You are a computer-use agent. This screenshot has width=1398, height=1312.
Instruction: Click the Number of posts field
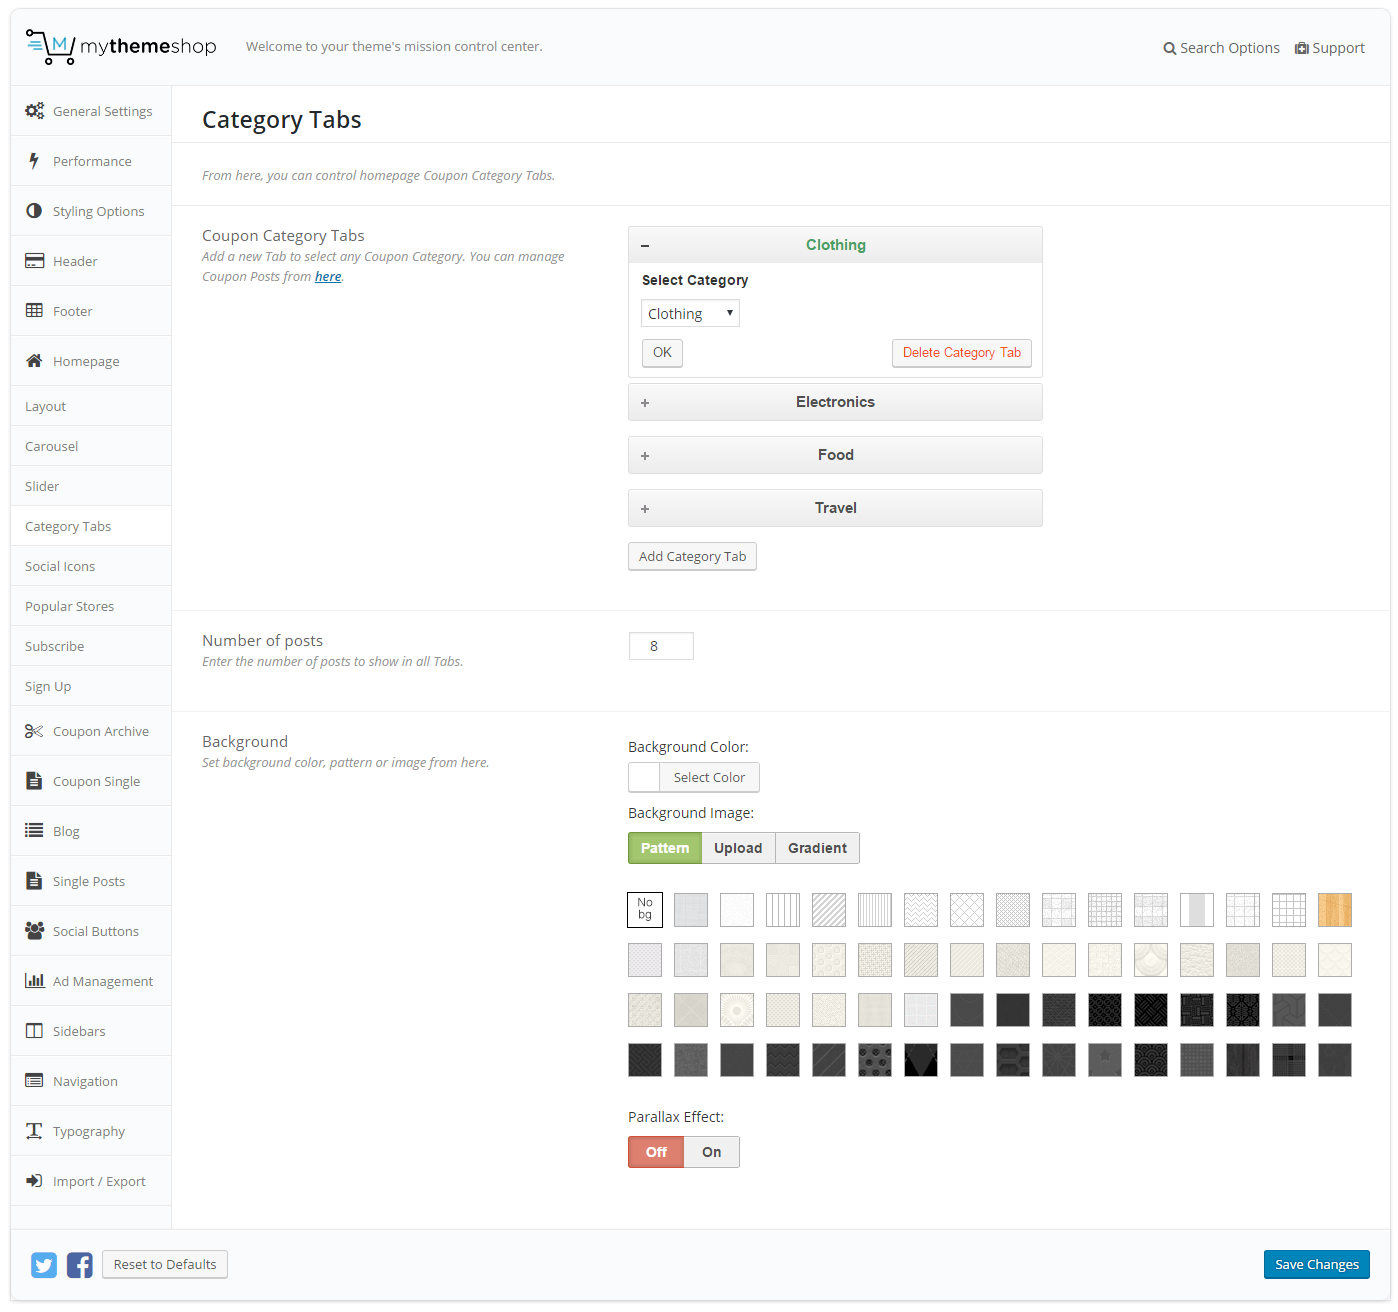point(661,646)
